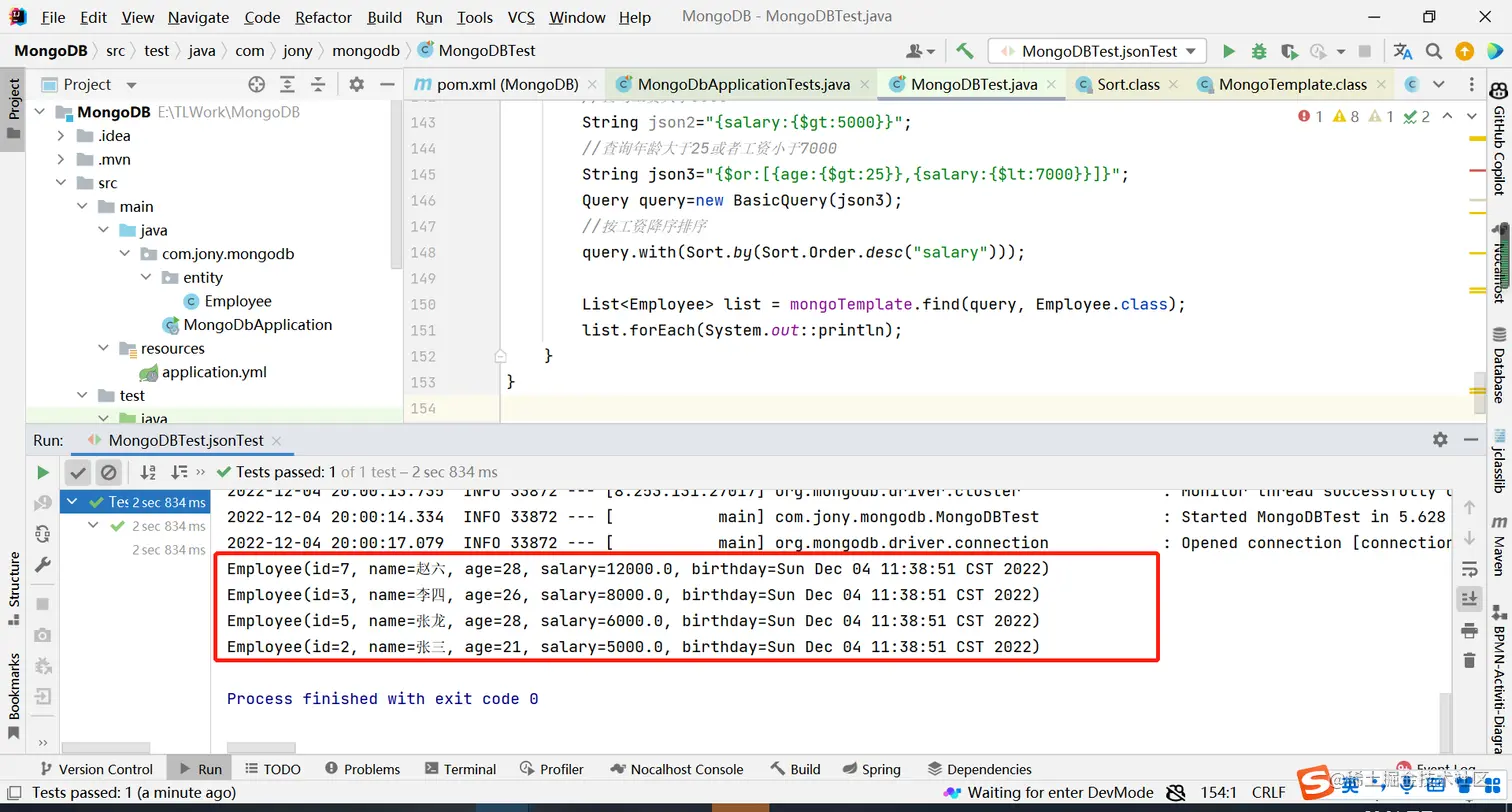Toggle soft-wrap in console output
Image resolution: width=1512 pixels, height=812 pixels.
(x=1469, y=569)
